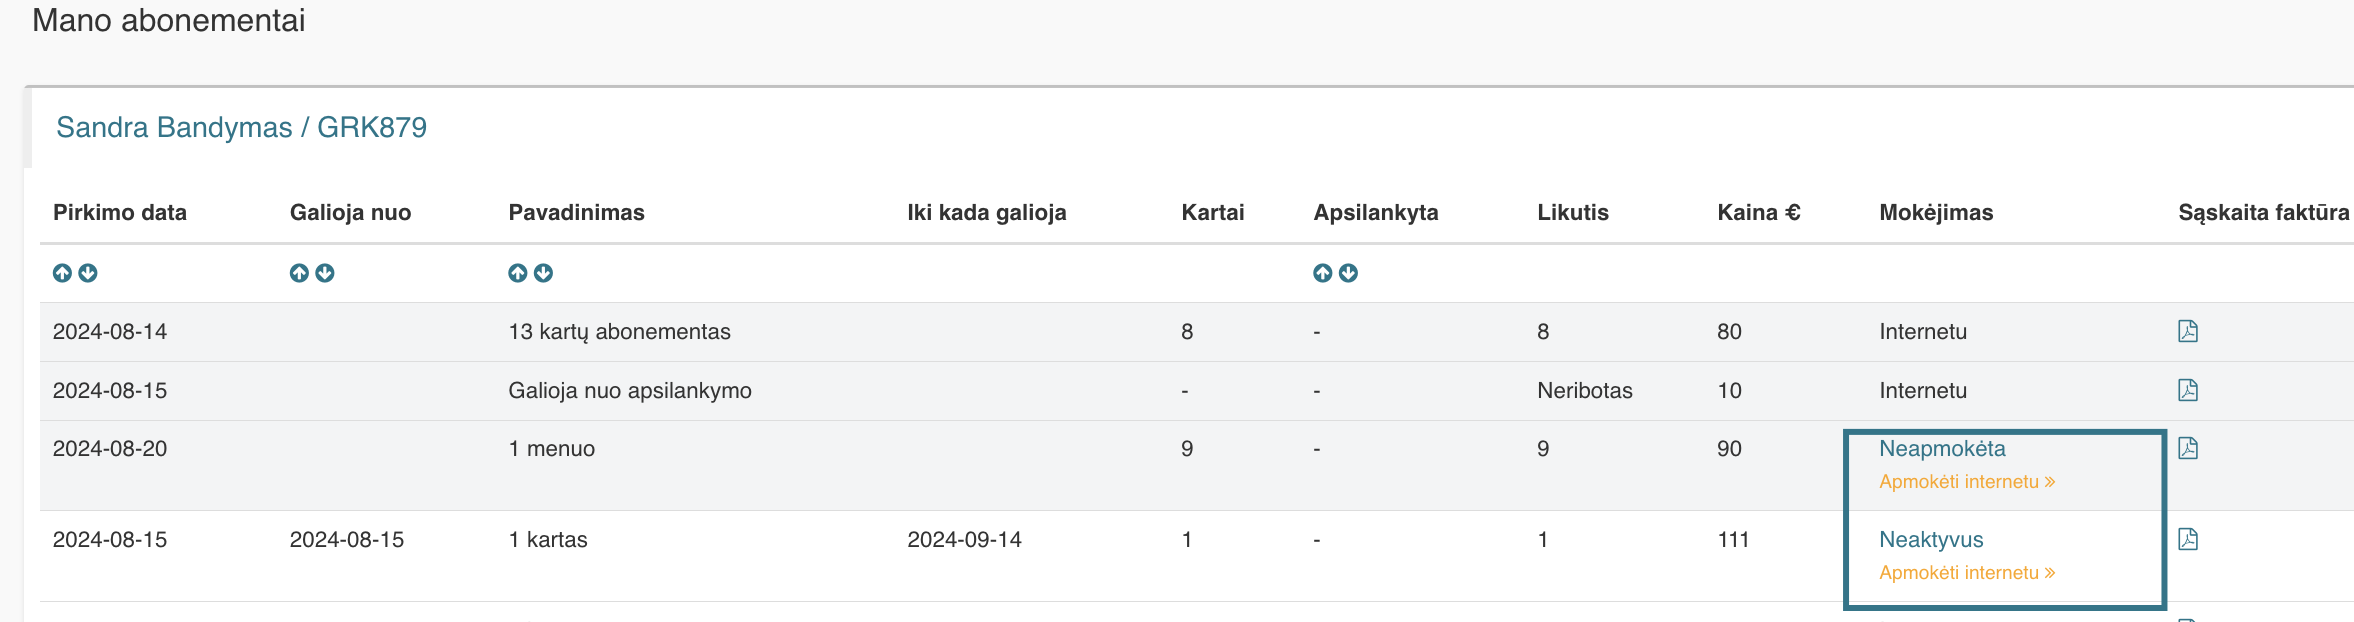The height and width of the screenshot is (622, 2354).
Task: Open PDF invoice for Galioja nuo apsilankymo row
Action: [x=2187, y=390]
